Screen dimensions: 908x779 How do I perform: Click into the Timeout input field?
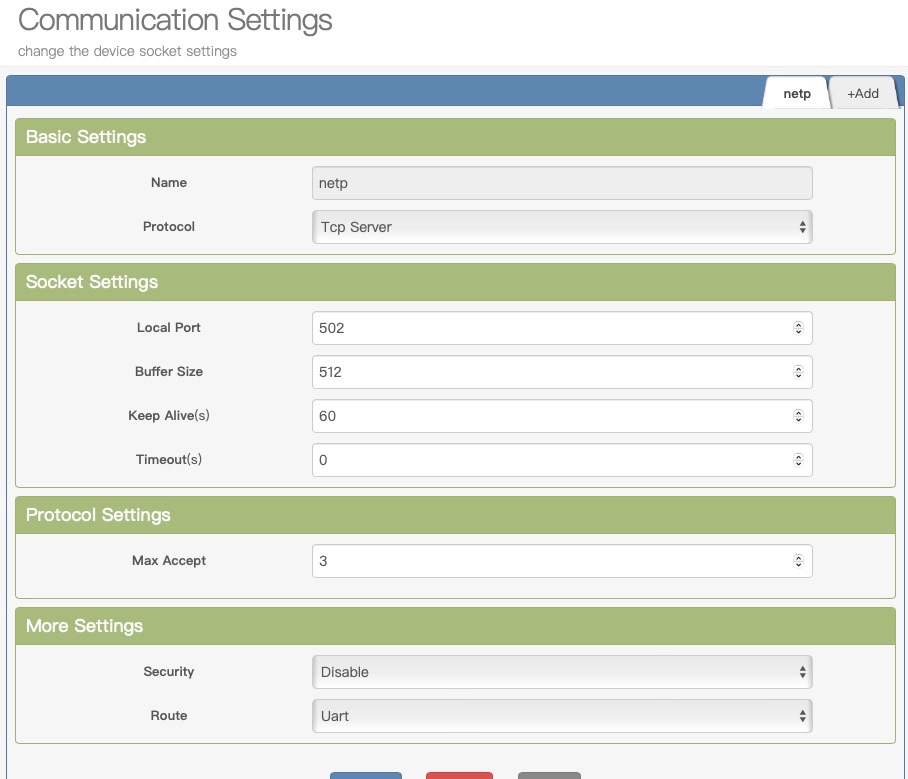coord(550,460)
